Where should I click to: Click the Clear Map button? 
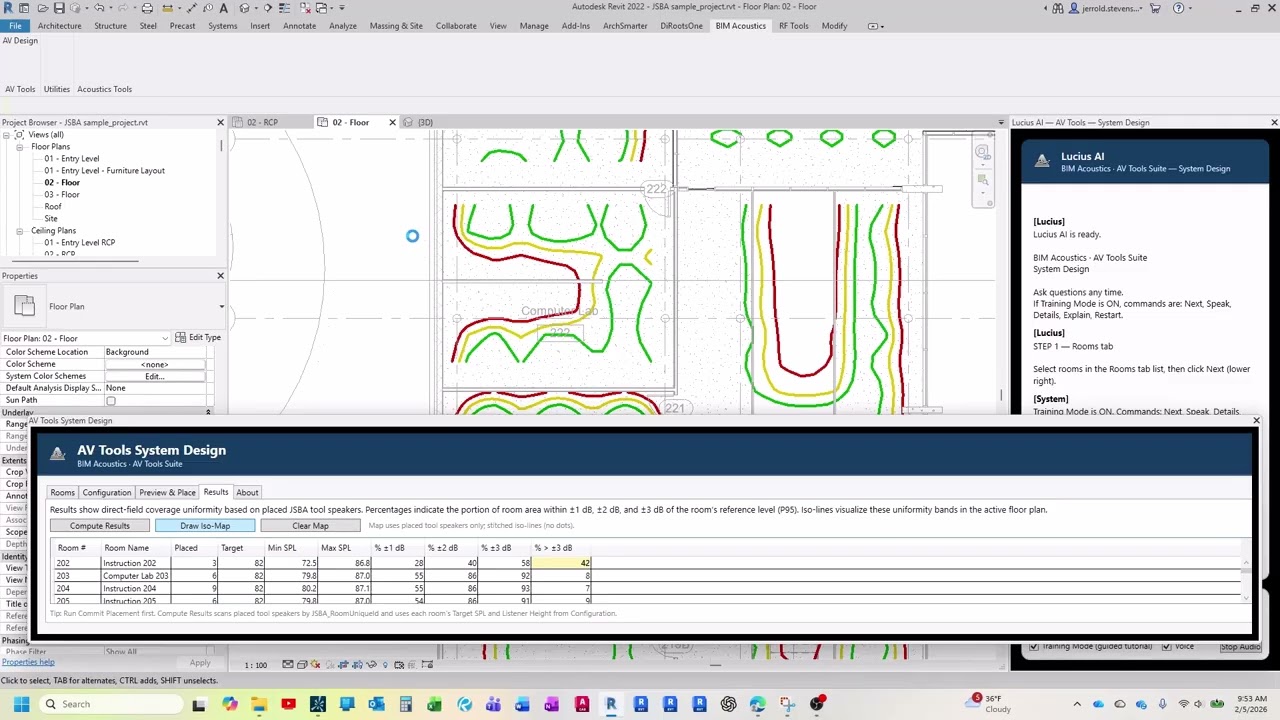coord(310,526)
